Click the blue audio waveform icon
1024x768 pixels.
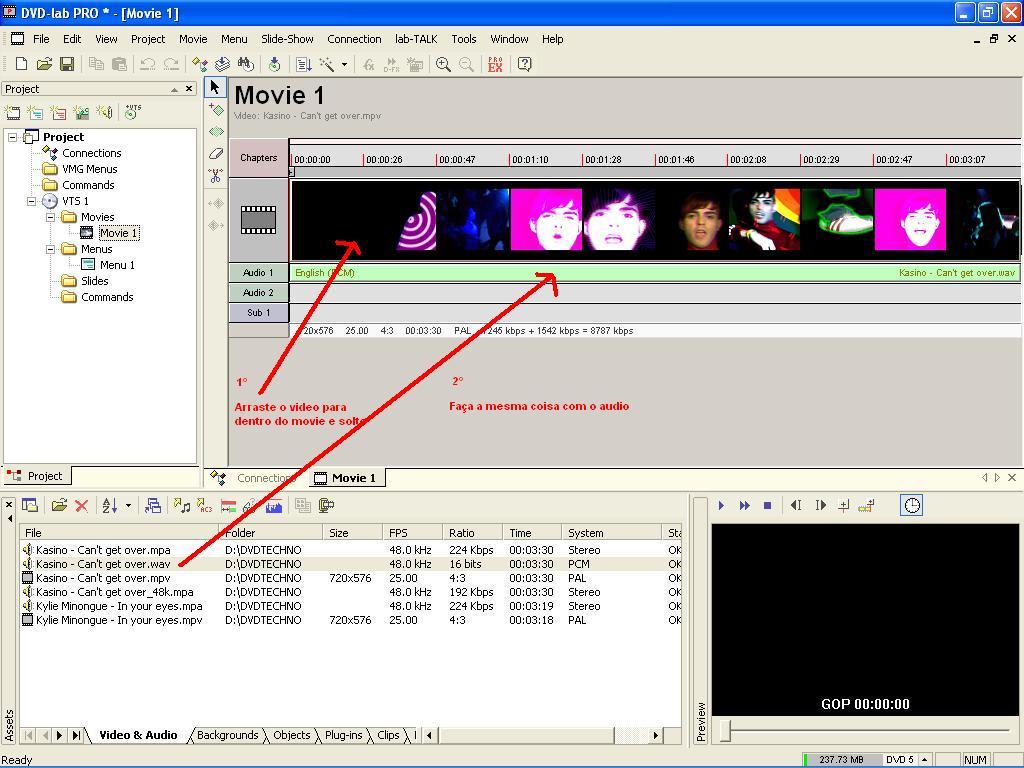[274, 505]
